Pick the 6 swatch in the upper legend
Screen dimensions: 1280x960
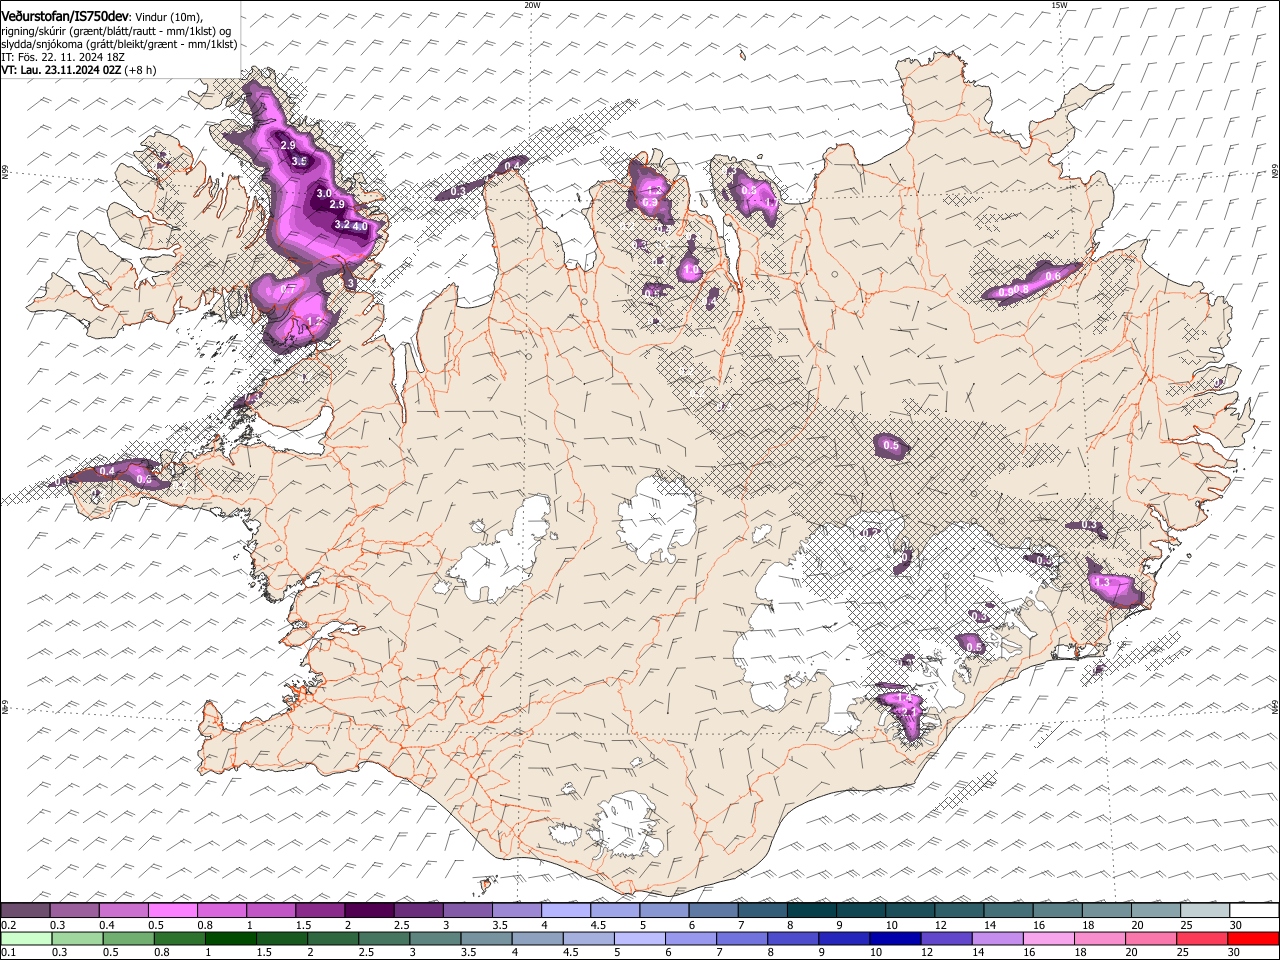[713, 911]
